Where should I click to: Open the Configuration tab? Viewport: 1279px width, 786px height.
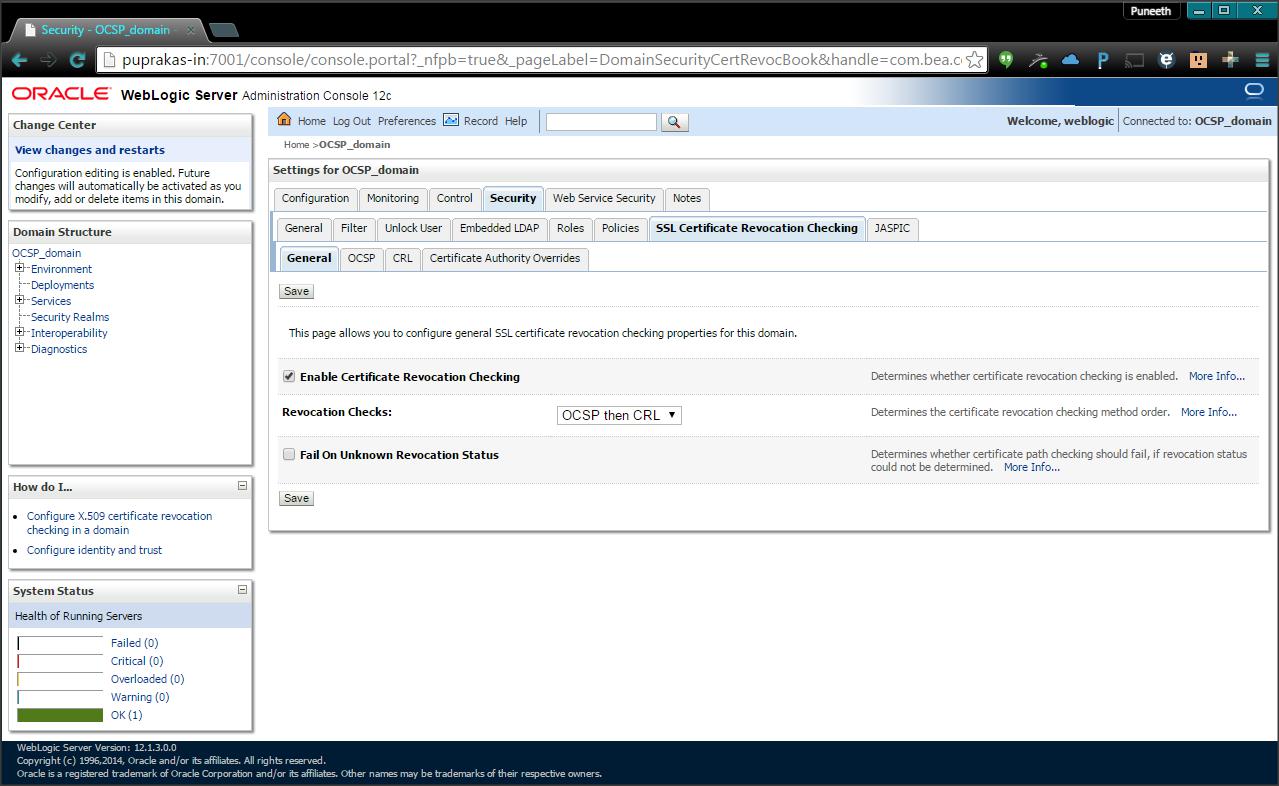click(x=315, y=198)
